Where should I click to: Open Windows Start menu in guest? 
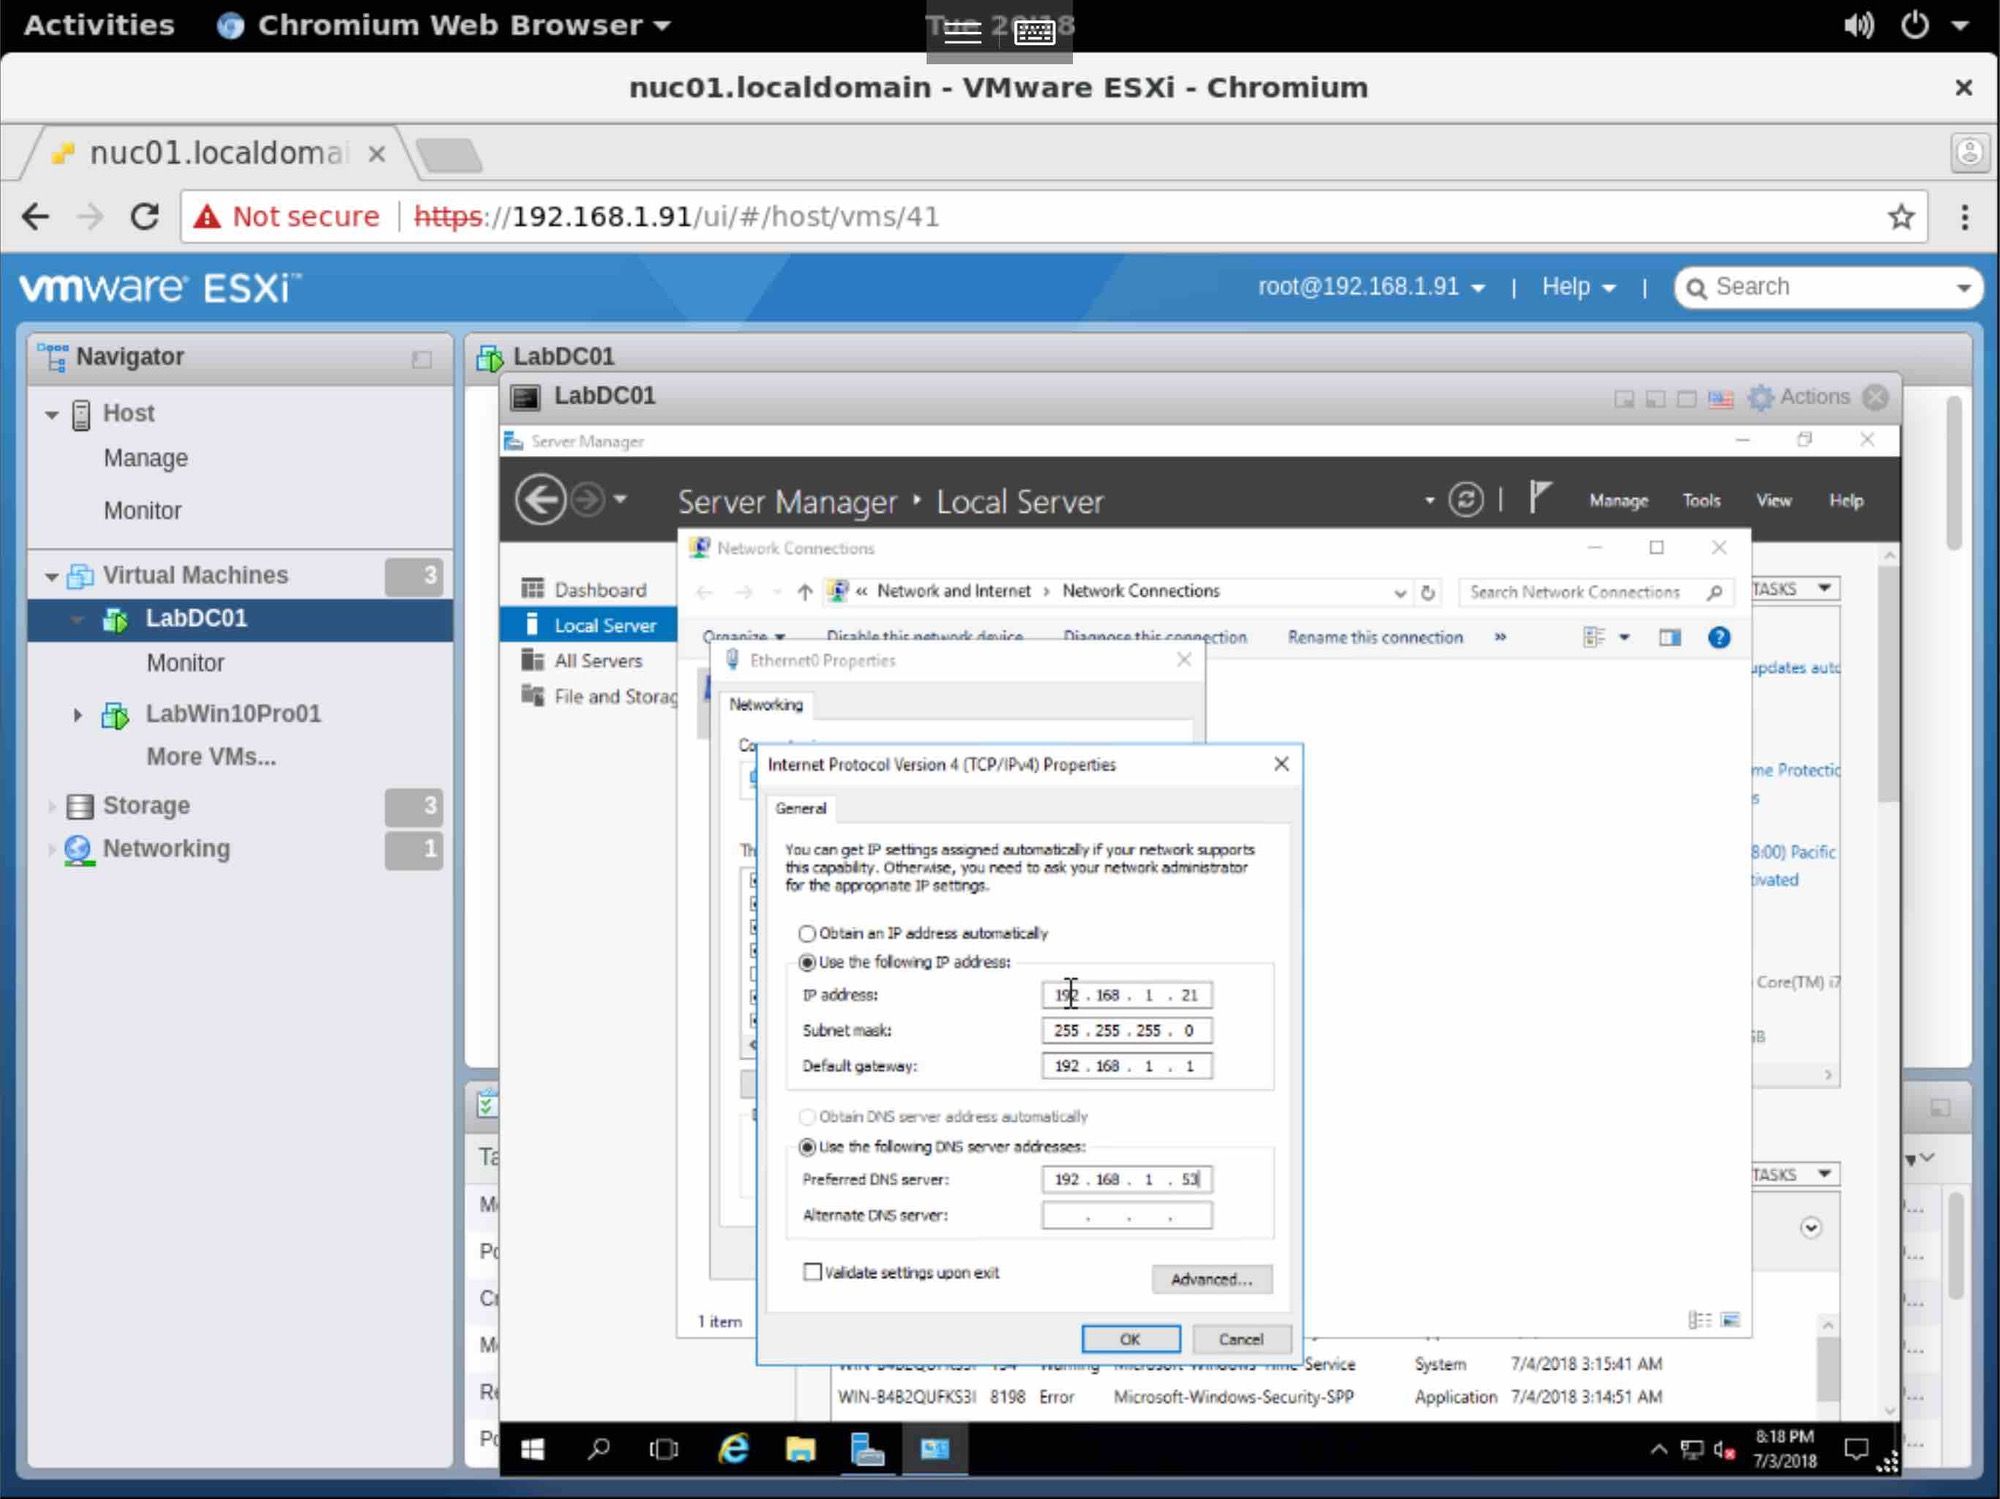pyautogui.click(x=533, y=1449)
